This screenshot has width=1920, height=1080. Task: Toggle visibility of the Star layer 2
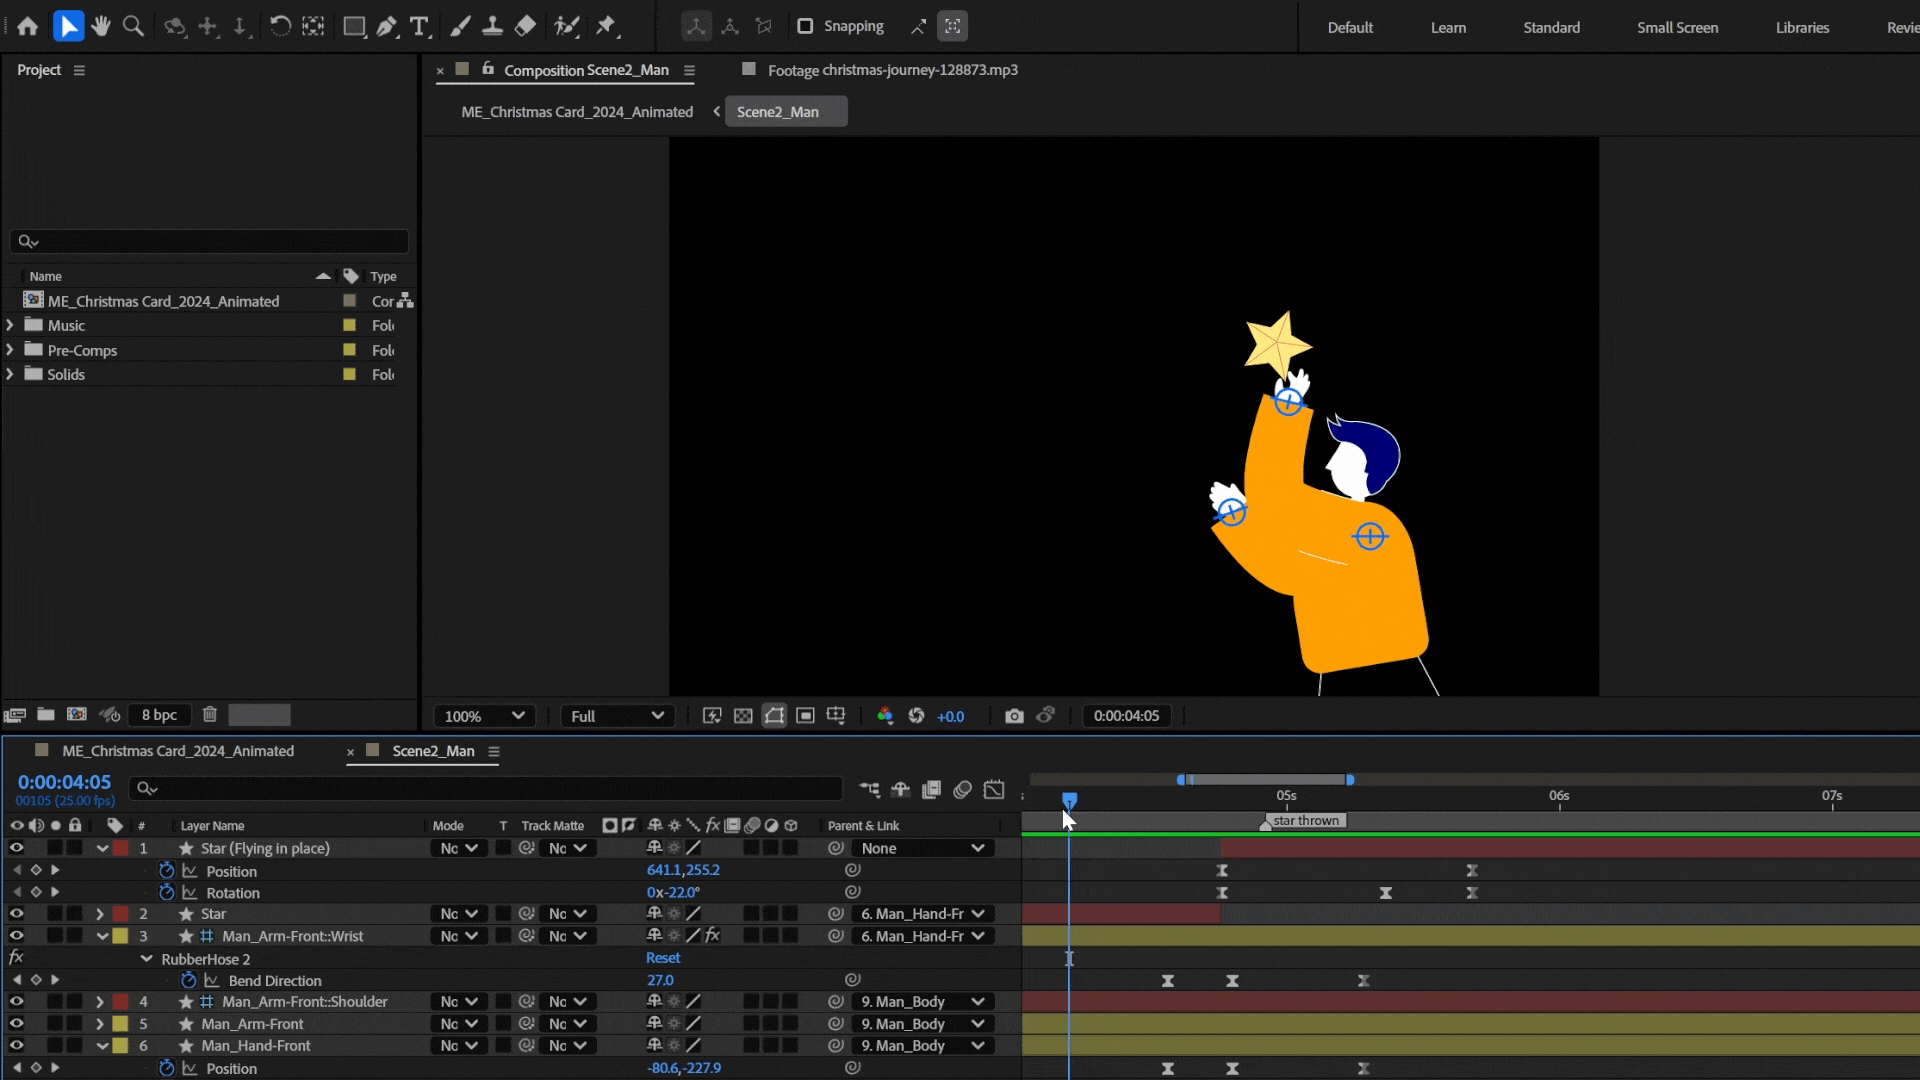[x=16, y=914]
